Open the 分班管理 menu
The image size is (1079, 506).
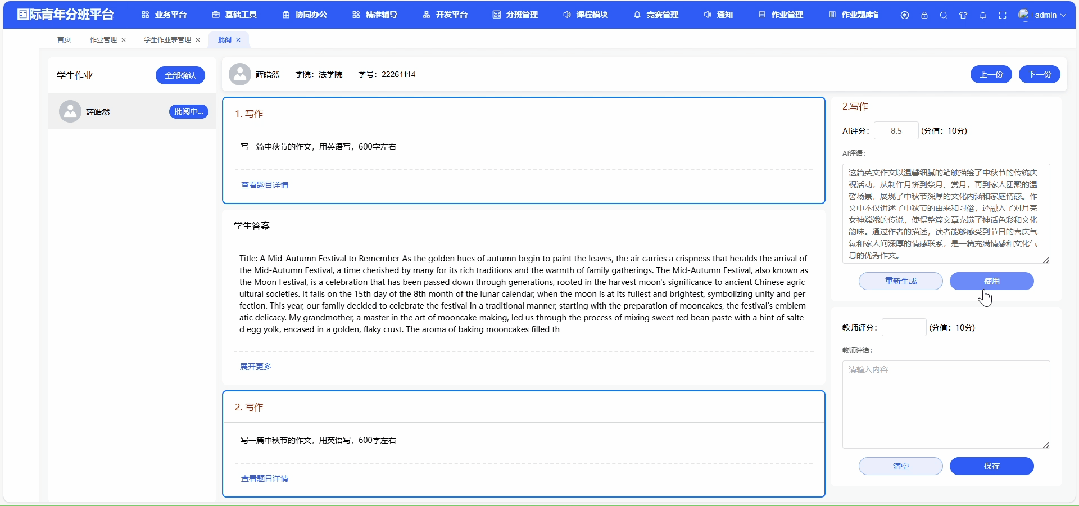pos(515,15)
